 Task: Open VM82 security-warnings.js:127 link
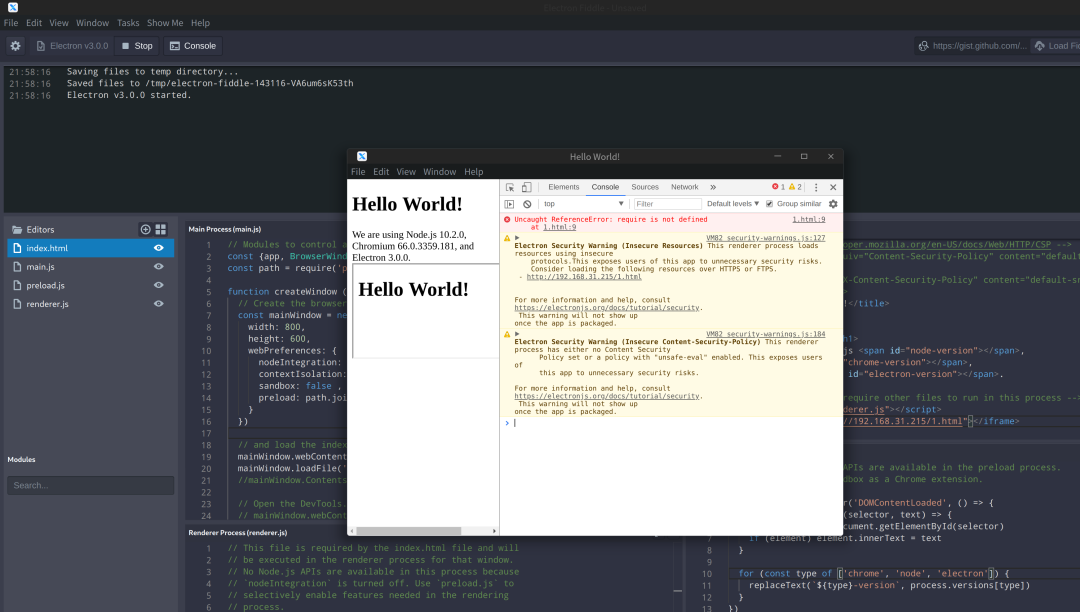765,238
